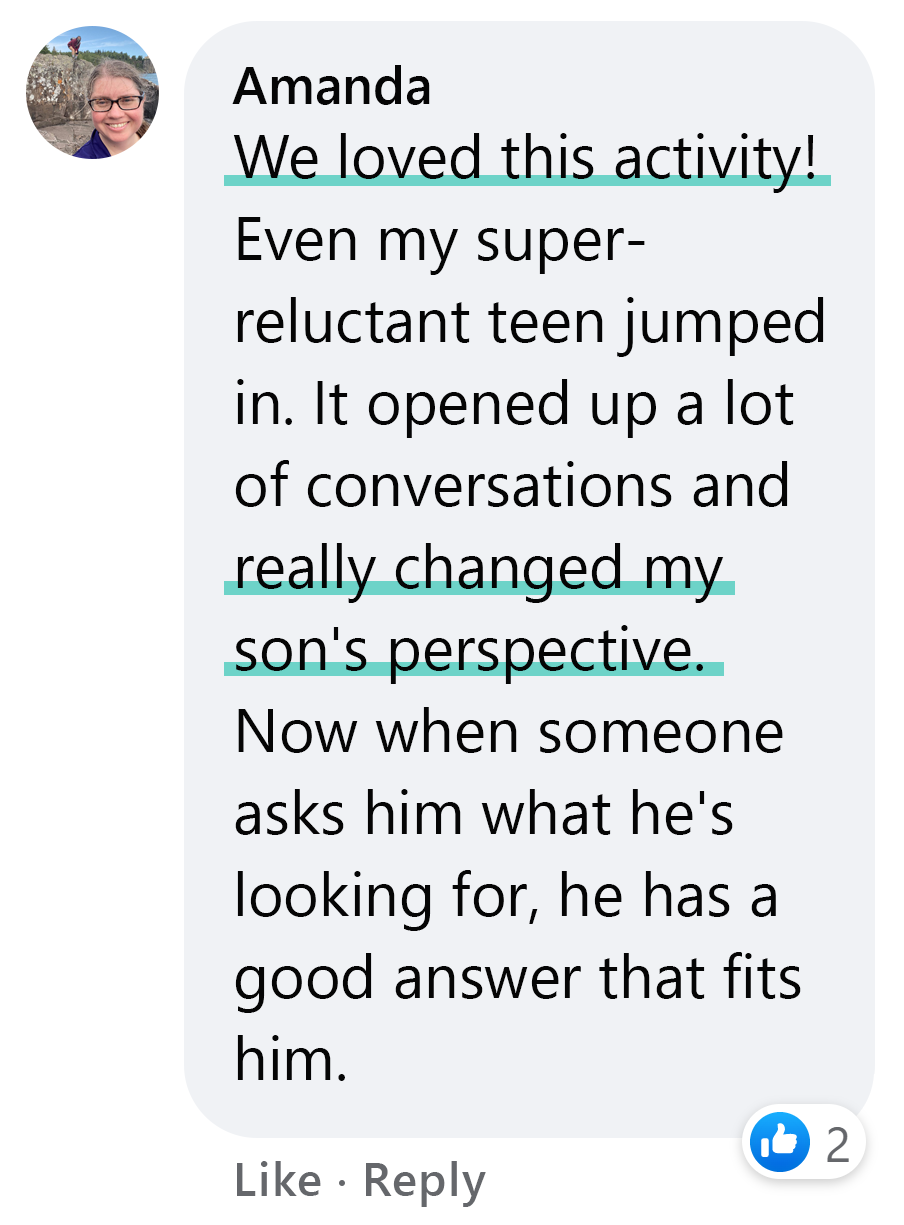This screenshot has height=1225, width=904.
Task: Click the "of conversations and" text line
Action: [512, 486]
